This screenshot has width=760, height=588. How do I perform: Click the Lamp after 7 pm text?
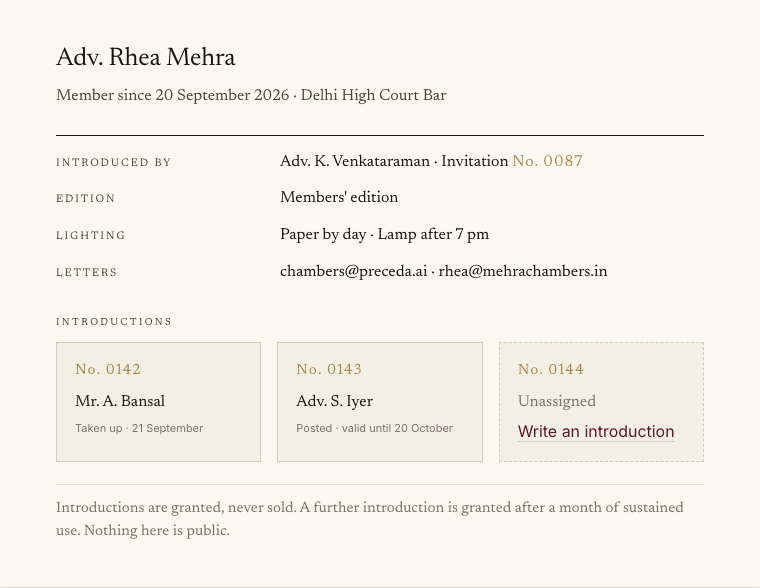click(433, 235)
